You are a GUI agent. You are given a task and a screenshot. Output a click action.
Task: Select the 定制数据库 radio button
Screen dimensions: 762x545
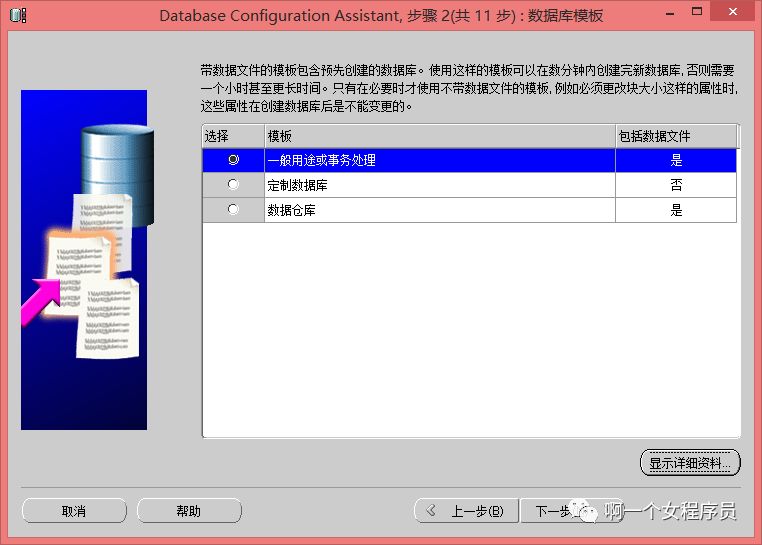[x=233, y=185]
